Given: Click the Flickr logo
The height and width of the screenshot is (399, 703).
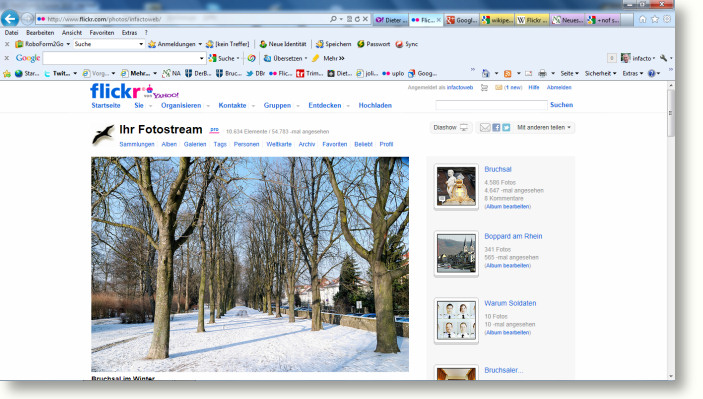Looking at the screenshot, I should [x=116, y=91].
